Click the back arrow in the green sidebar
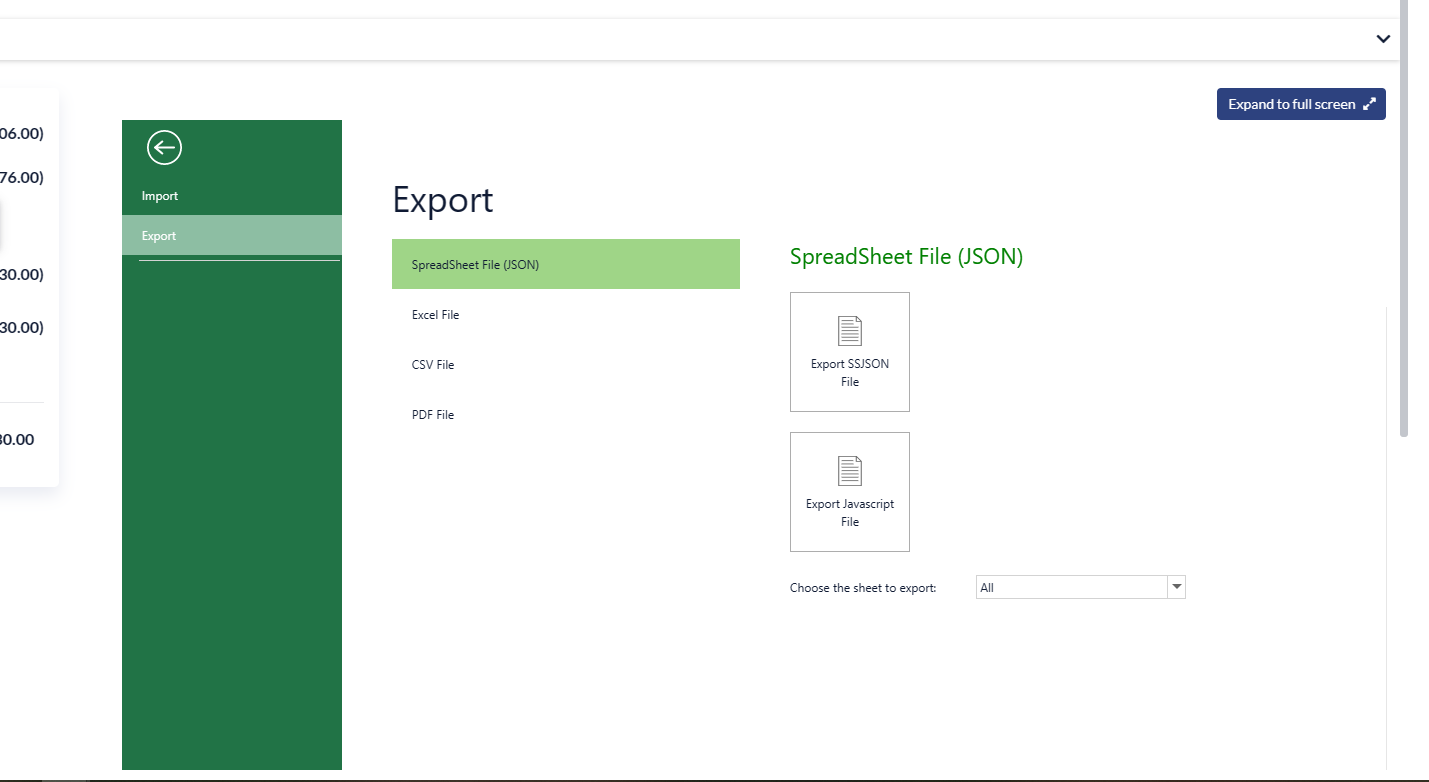This screenshot has width=1429, height=782. click(x=163, y=147)
